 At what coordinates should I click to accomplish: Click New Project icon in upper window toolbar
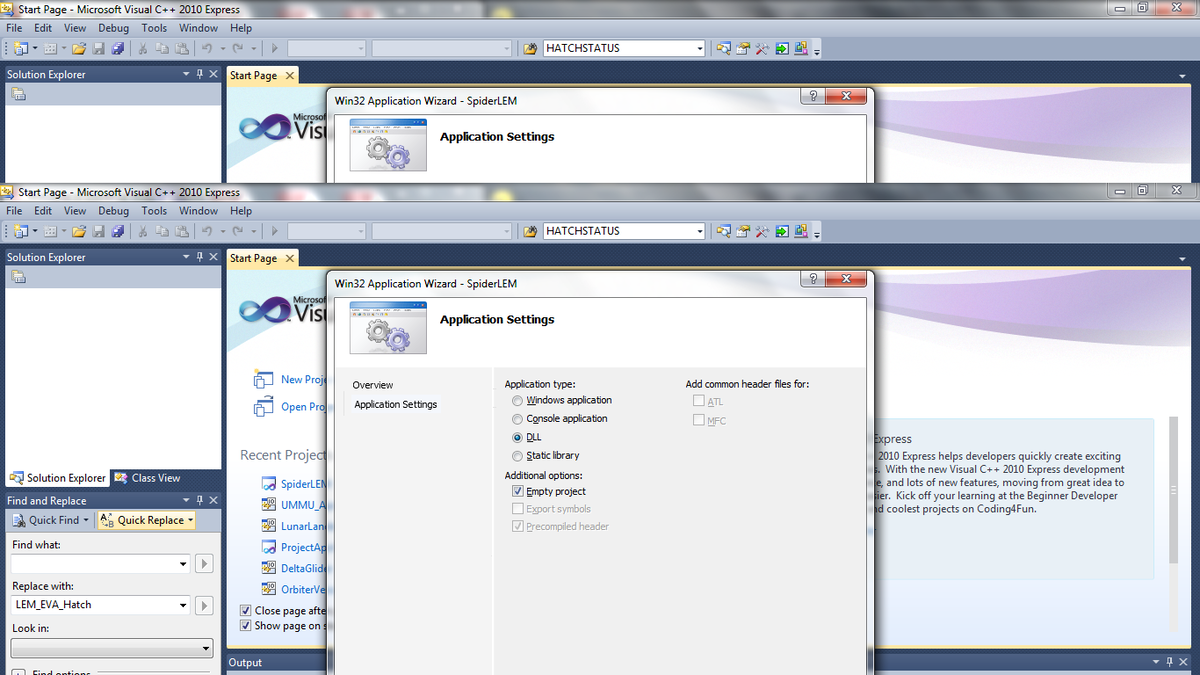[20, 48]
